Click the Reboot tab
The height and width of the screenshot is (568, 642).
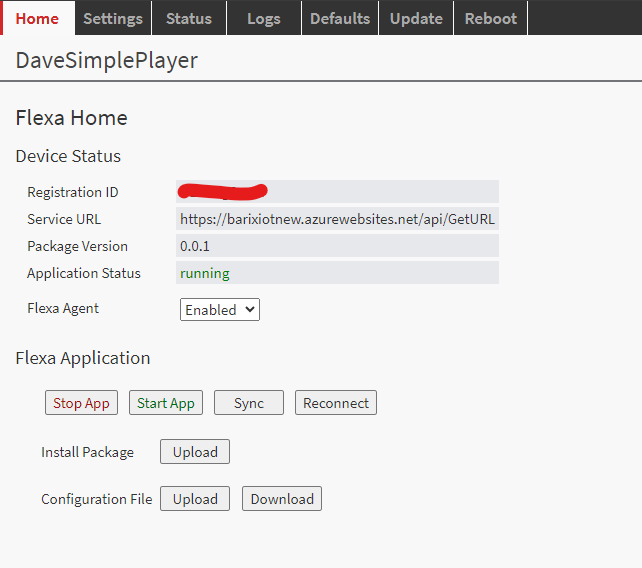click(x=491, y=18)
